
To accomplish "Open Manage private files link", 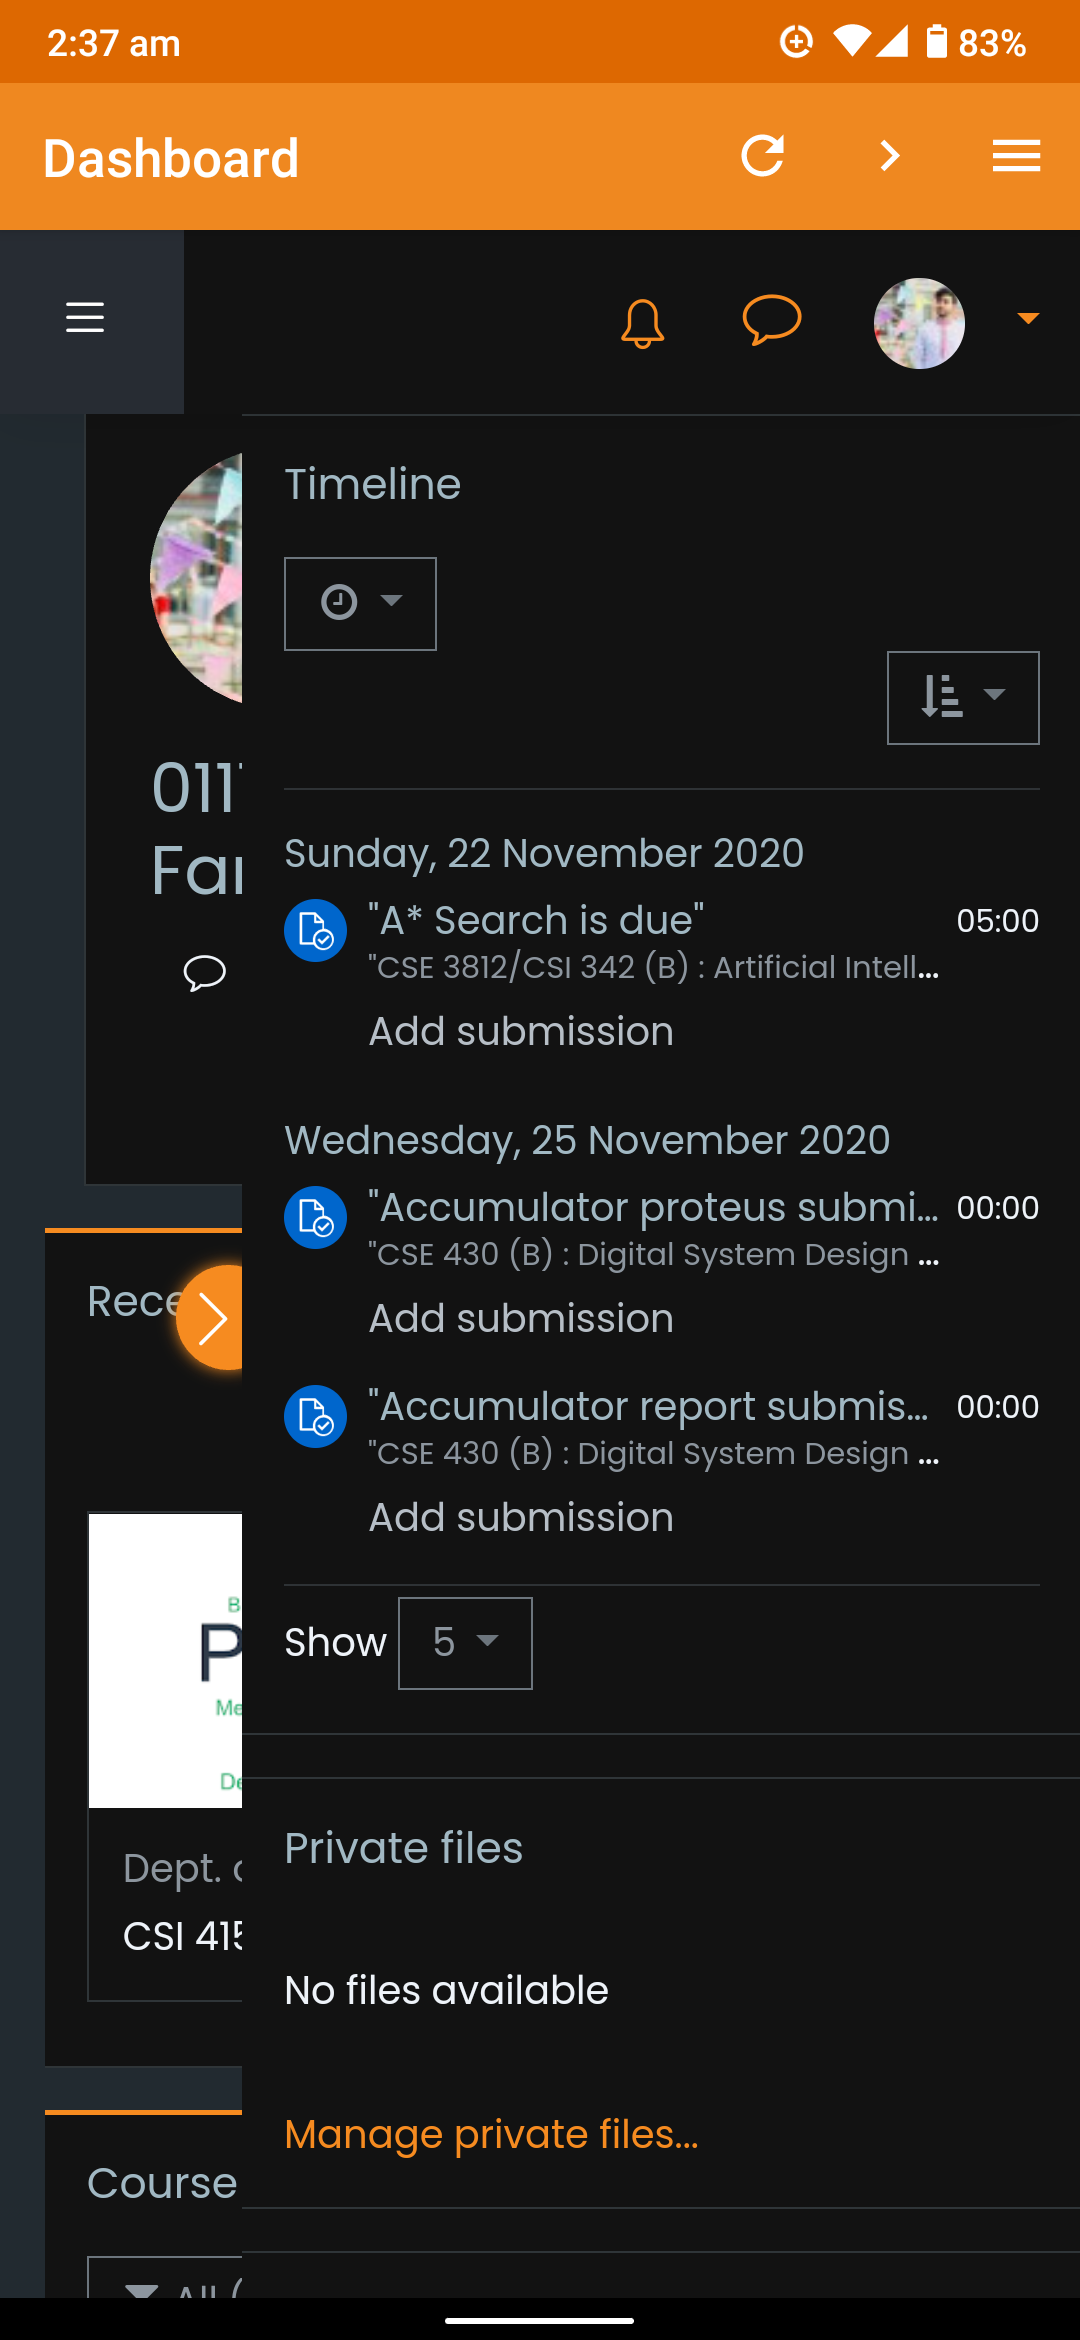I will [x=491, y=2134].
